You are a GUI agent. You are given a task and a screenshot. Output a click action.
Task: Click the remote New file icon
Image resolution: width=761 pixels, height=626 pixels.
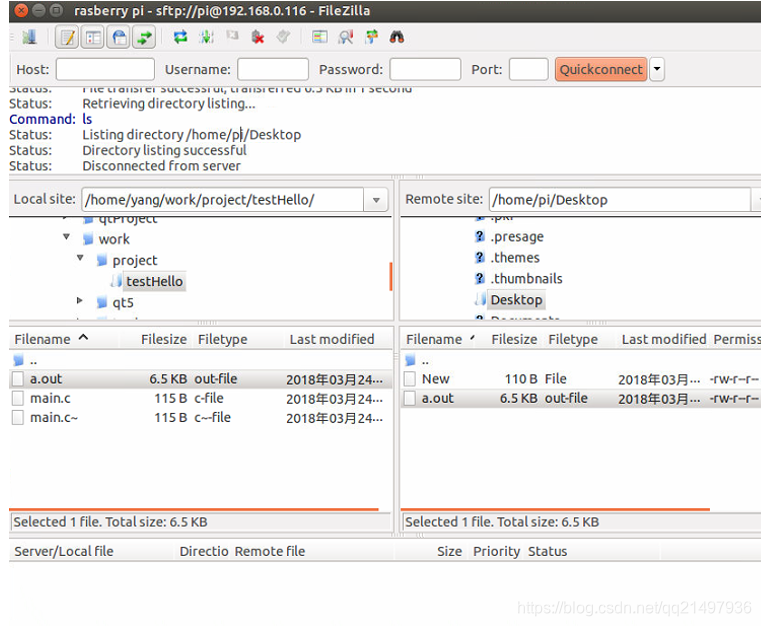[x=410, y=379]
